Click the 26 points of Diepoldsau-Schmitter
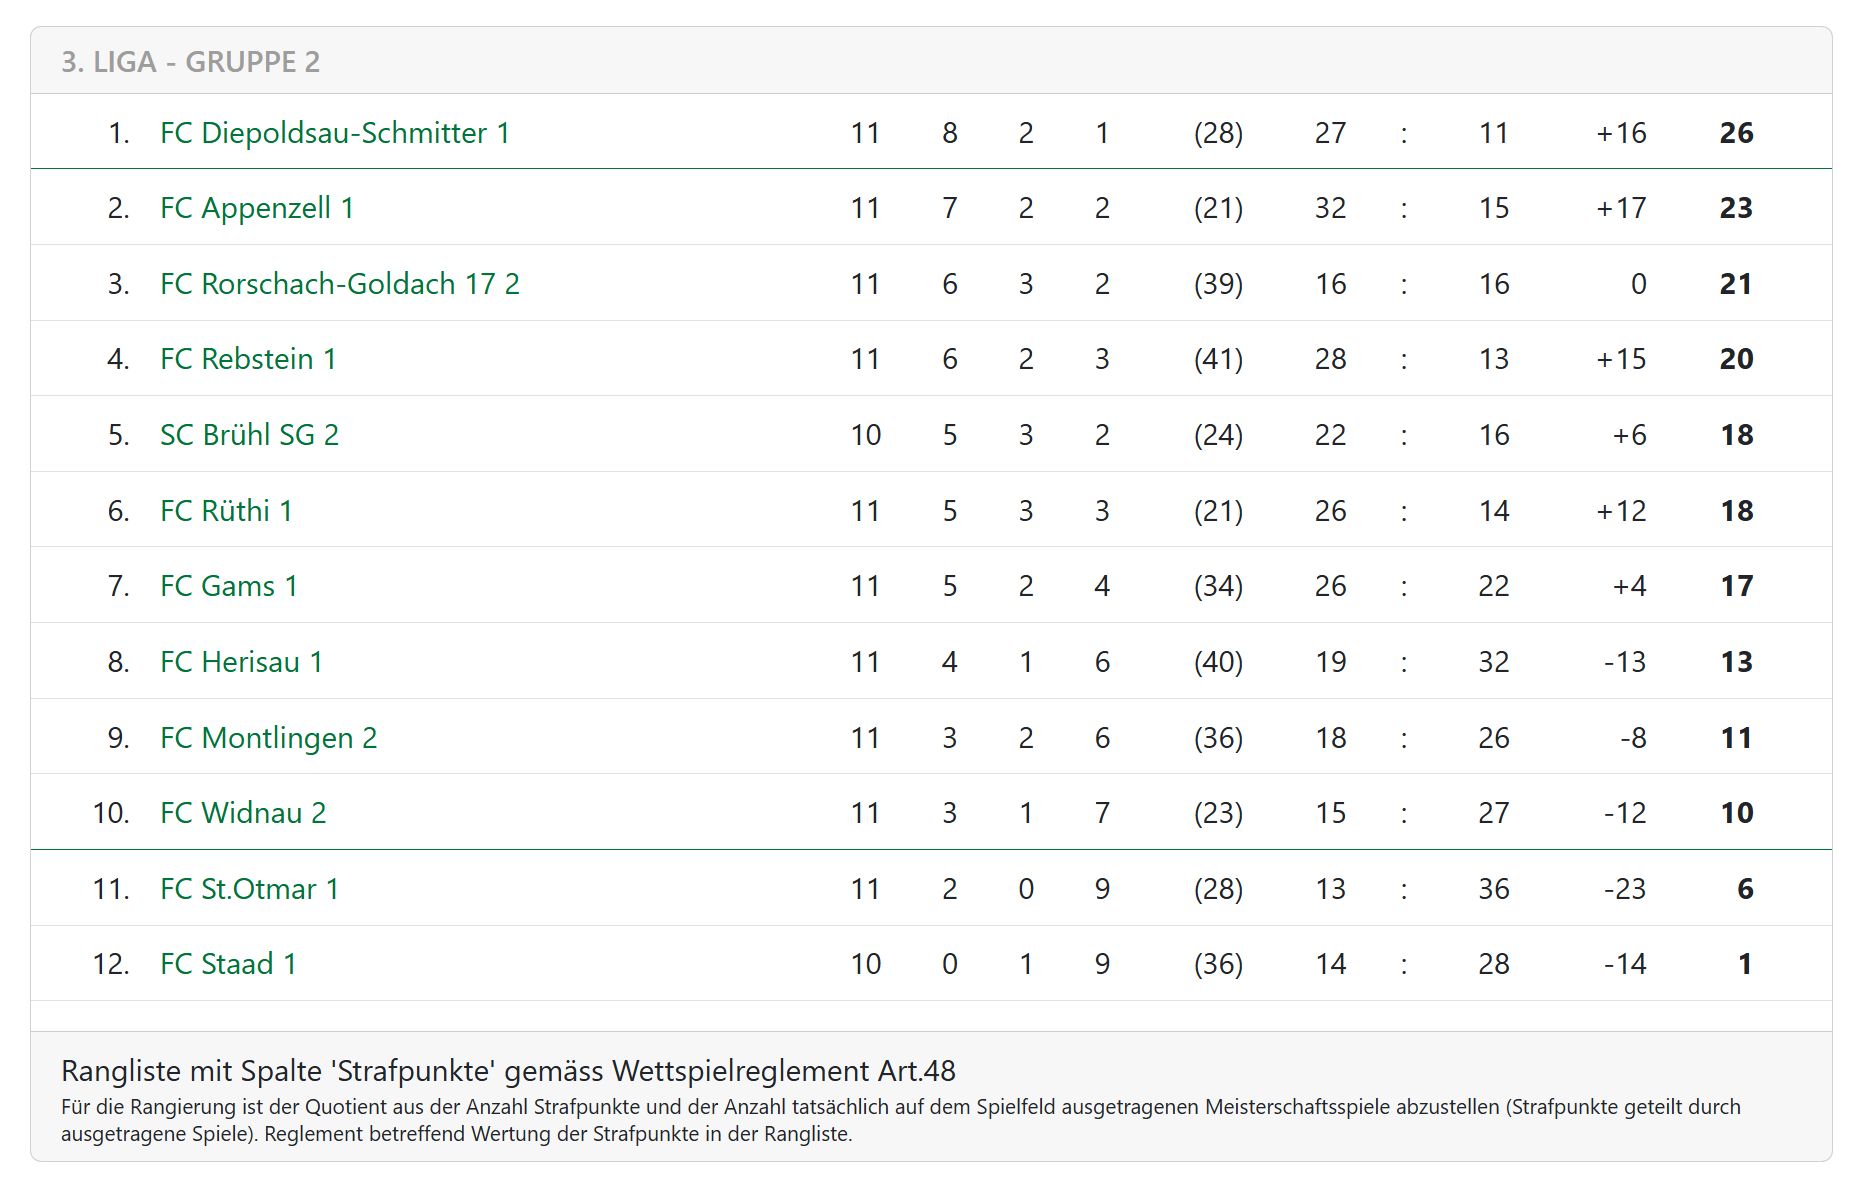The width and height of the screenshot is (1862, 1188). click(x=1736, y=133)
